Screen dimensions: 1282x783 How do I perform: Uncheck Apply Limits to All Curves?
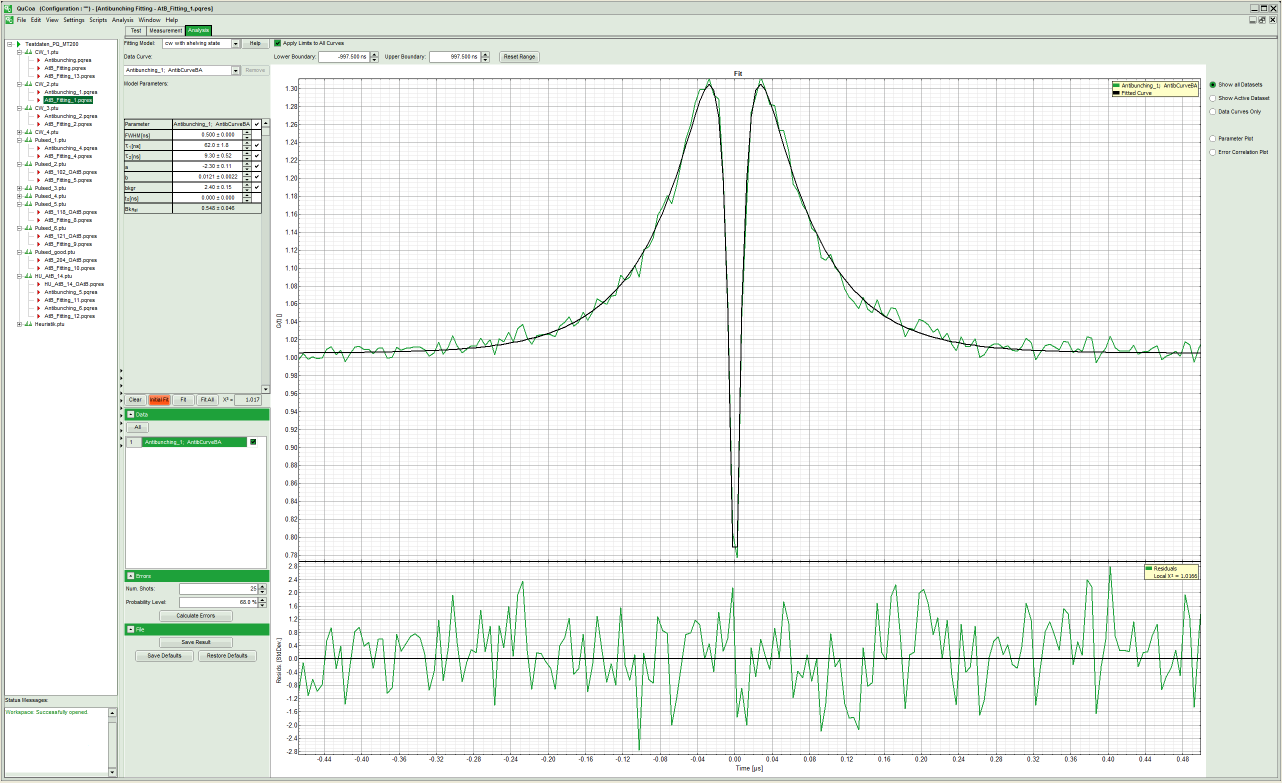[x=278, y=43]
